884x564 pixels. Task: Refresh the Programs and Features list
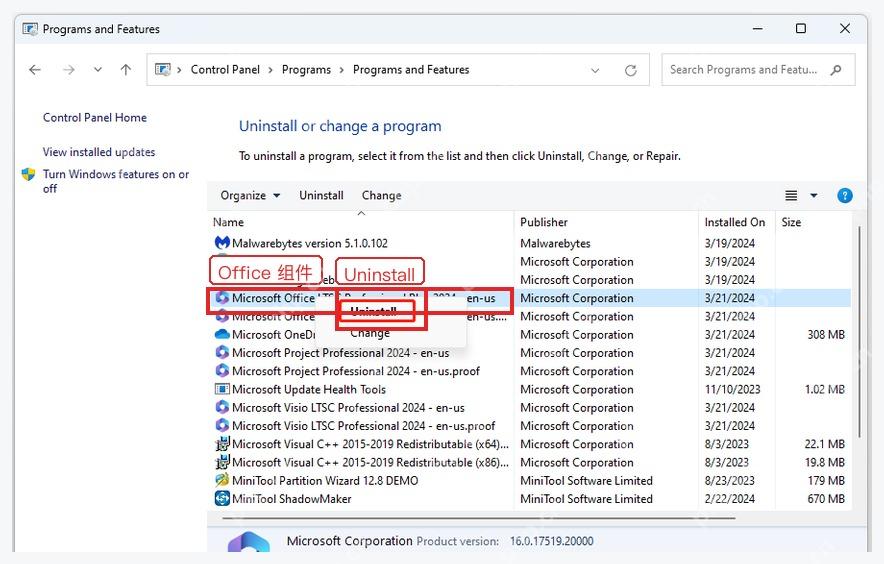point(631,70)
